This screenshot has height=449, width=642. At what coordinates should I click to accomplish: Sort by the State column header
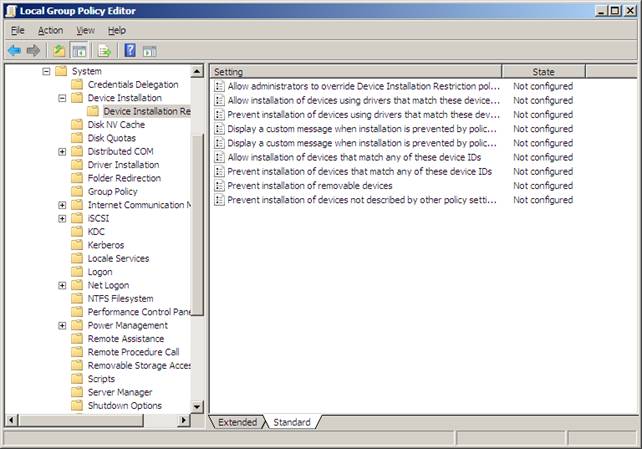tap(543, 72)
